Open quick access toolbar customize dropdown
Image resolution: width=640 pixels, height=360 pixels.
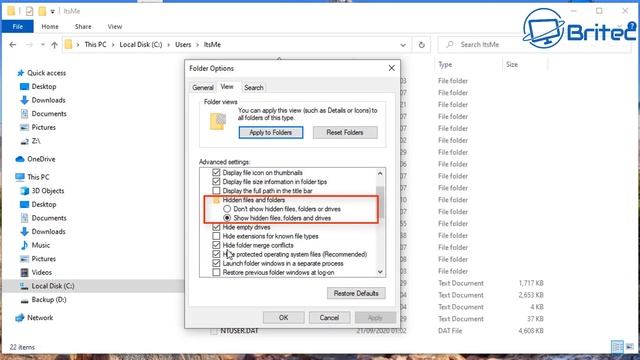point(53,11)
